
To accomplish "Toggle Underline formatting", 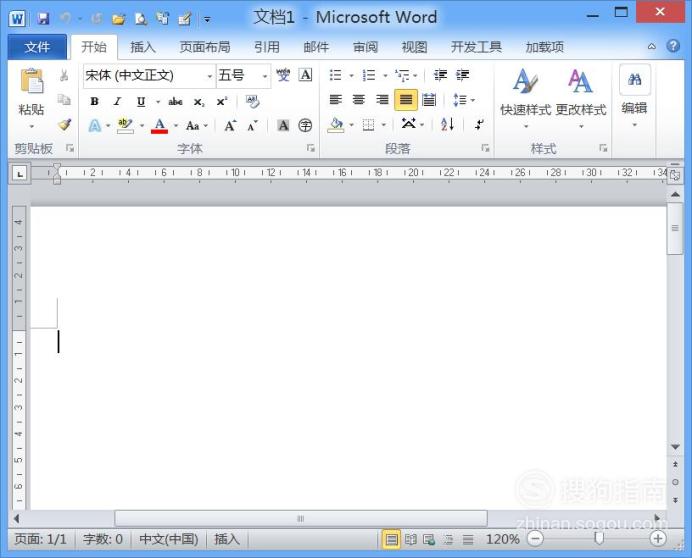I will [x=141, y=102].
